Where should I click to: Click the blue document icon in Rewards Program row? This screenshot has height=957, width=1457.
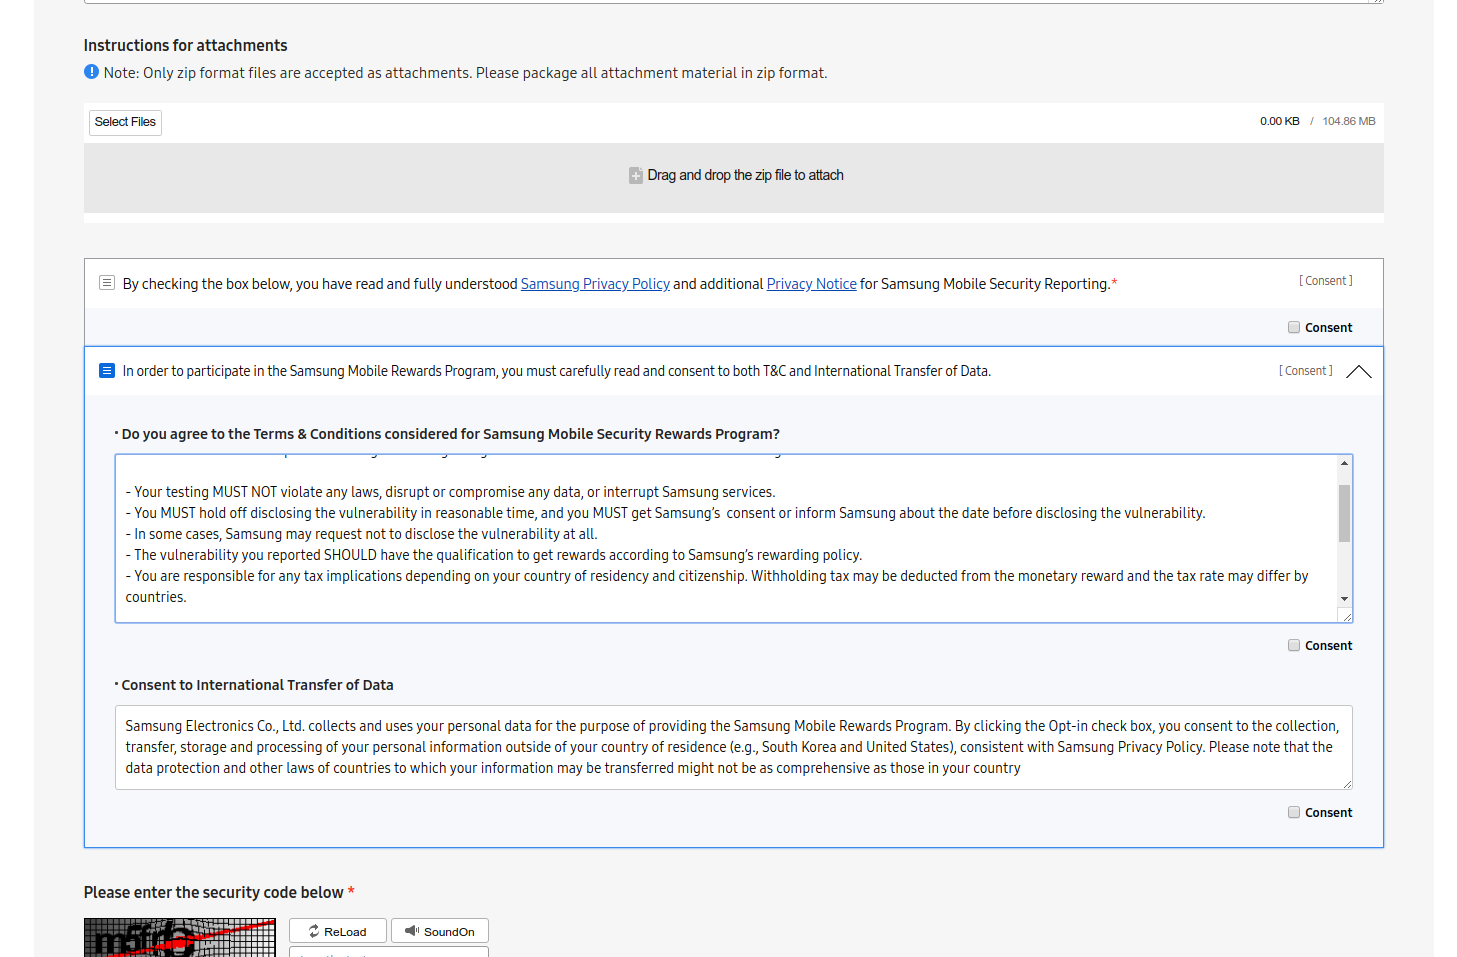pyautogui.click(x=107, y=371)
